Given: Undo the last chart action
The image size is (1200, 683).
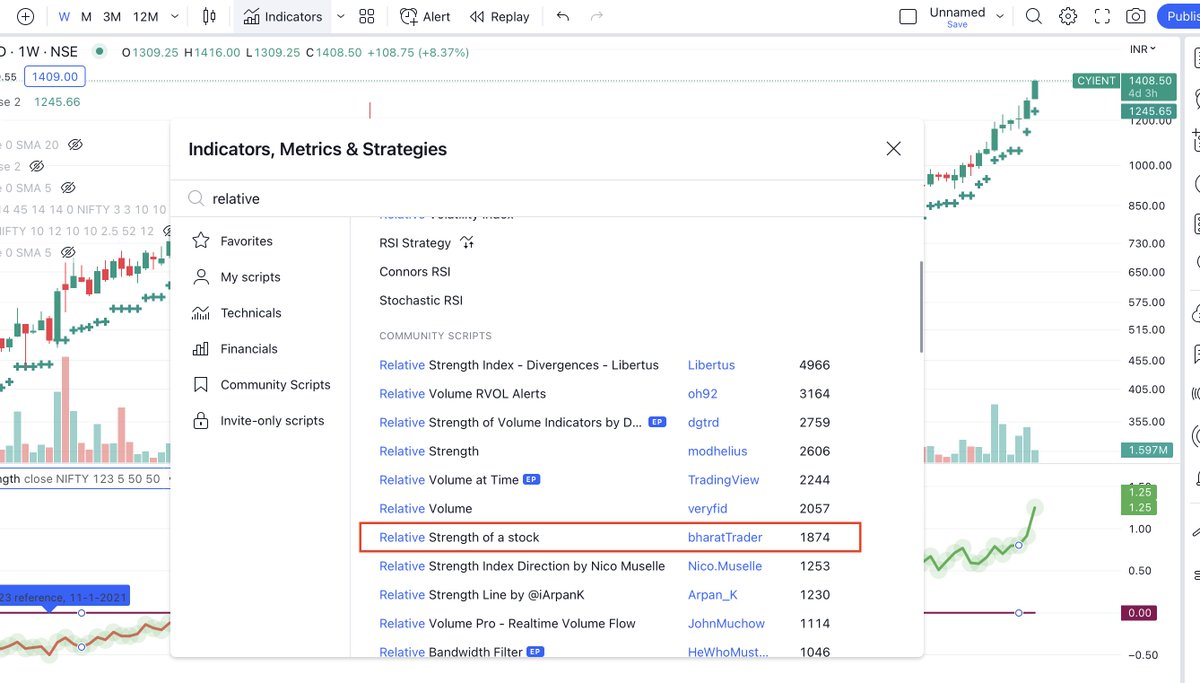Looking at the screenshot, I should click(x=563, y=17).
